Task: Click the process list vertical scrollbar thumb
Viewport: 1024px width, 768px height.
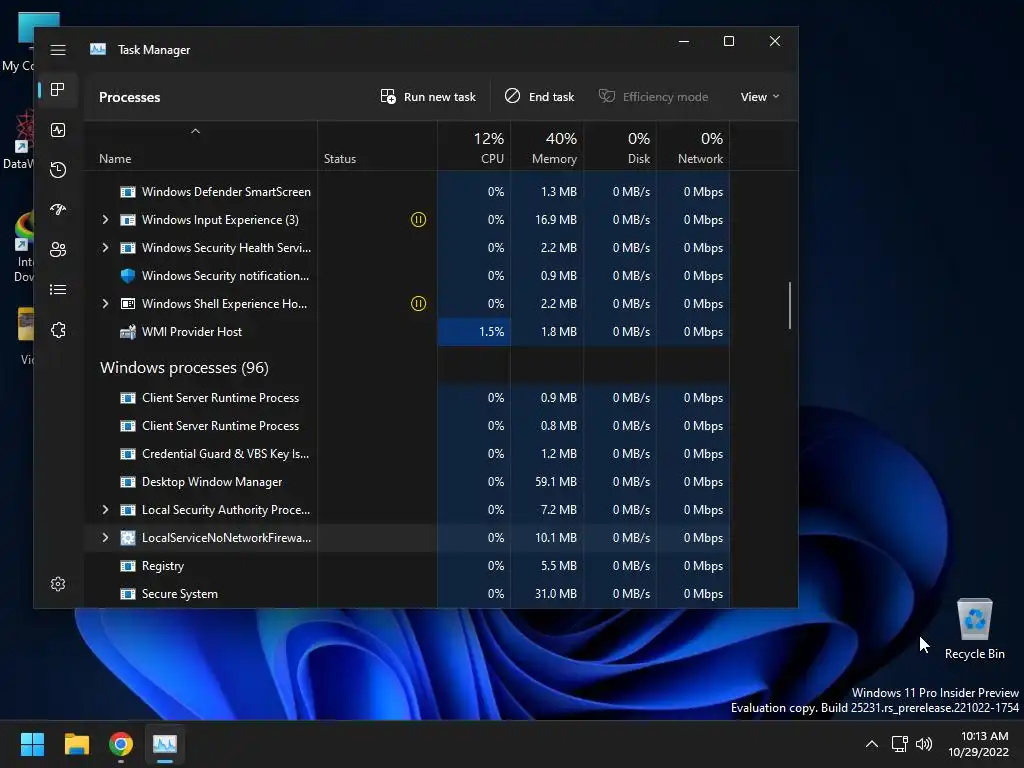Action: 790,305
